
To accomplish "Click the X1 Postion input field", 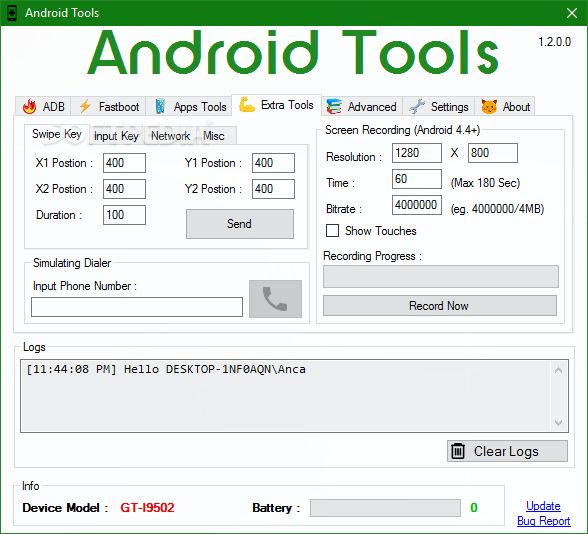I will 124,163.
